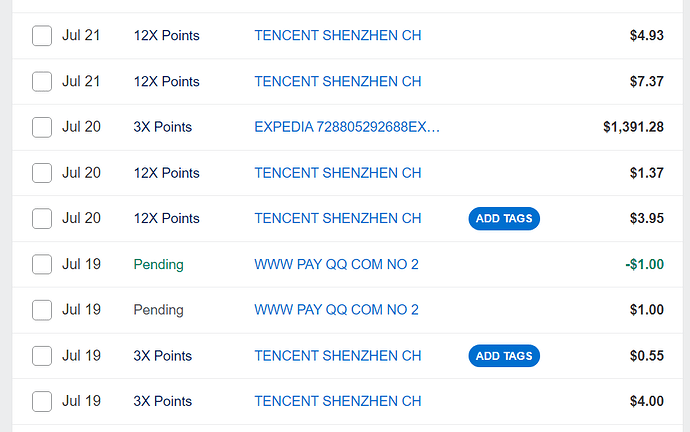Image resolution: width=690 pixels, height=432 pixels.
Task: Select the $0.55 Tencent transaction checkbox
Action: [42, 356]
